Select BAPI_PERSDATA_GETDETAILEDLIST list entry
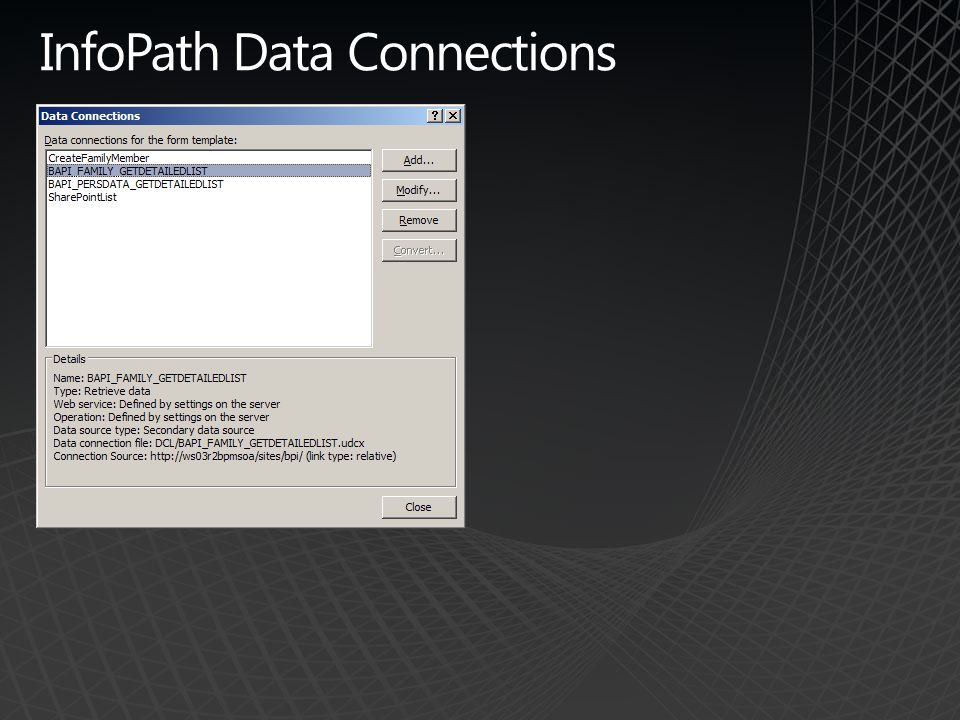The image size is (960, 720). [x=209, y=184]
